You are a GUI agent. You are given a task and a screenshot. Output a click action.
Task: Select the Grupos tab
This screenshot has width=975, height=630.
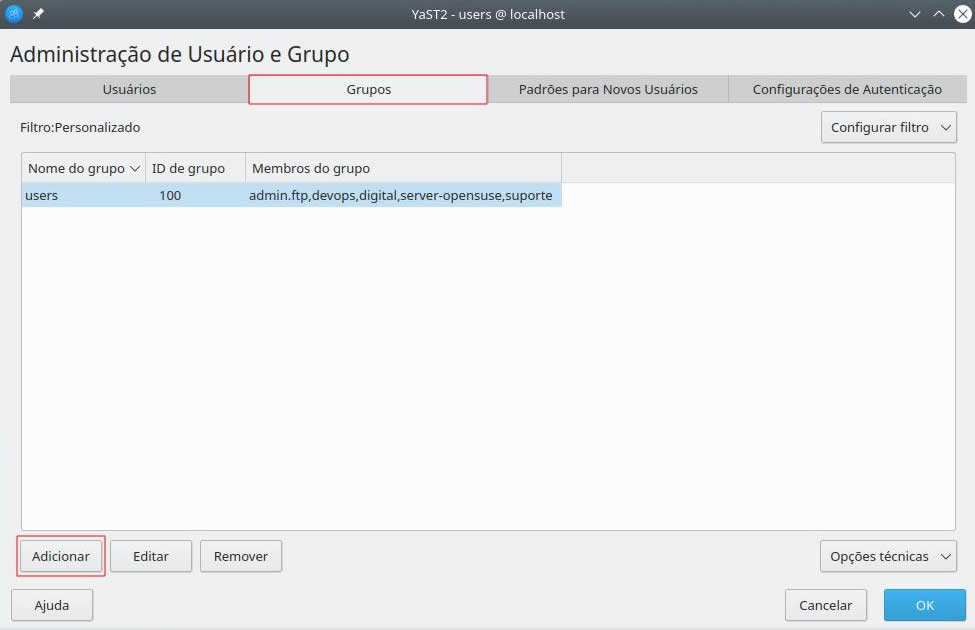(x=368, y=89)
